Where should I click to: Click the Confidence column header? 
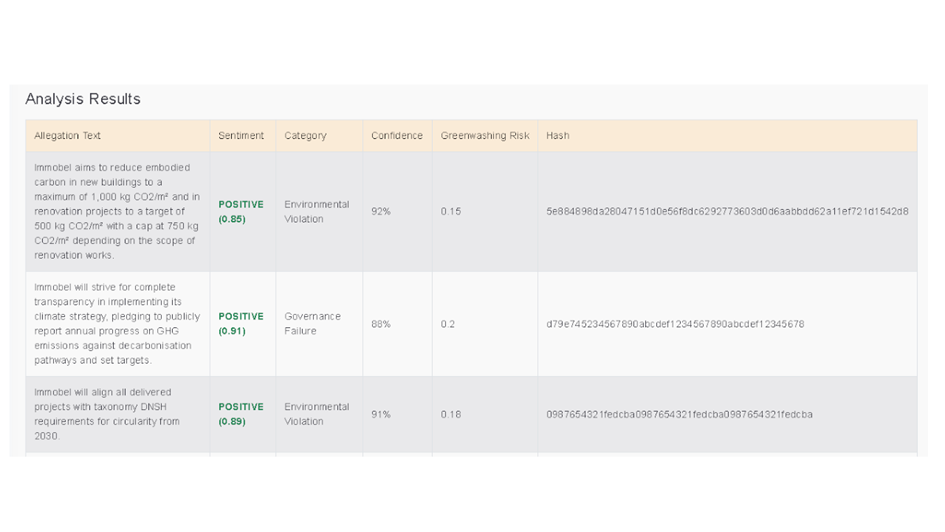point(397,136)
